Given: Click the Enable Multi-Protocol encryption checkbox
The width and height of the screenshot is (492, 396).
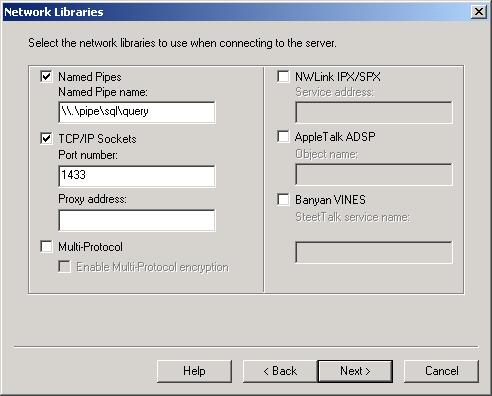Looking at the screenshot, I should click(x=64, y=267).
